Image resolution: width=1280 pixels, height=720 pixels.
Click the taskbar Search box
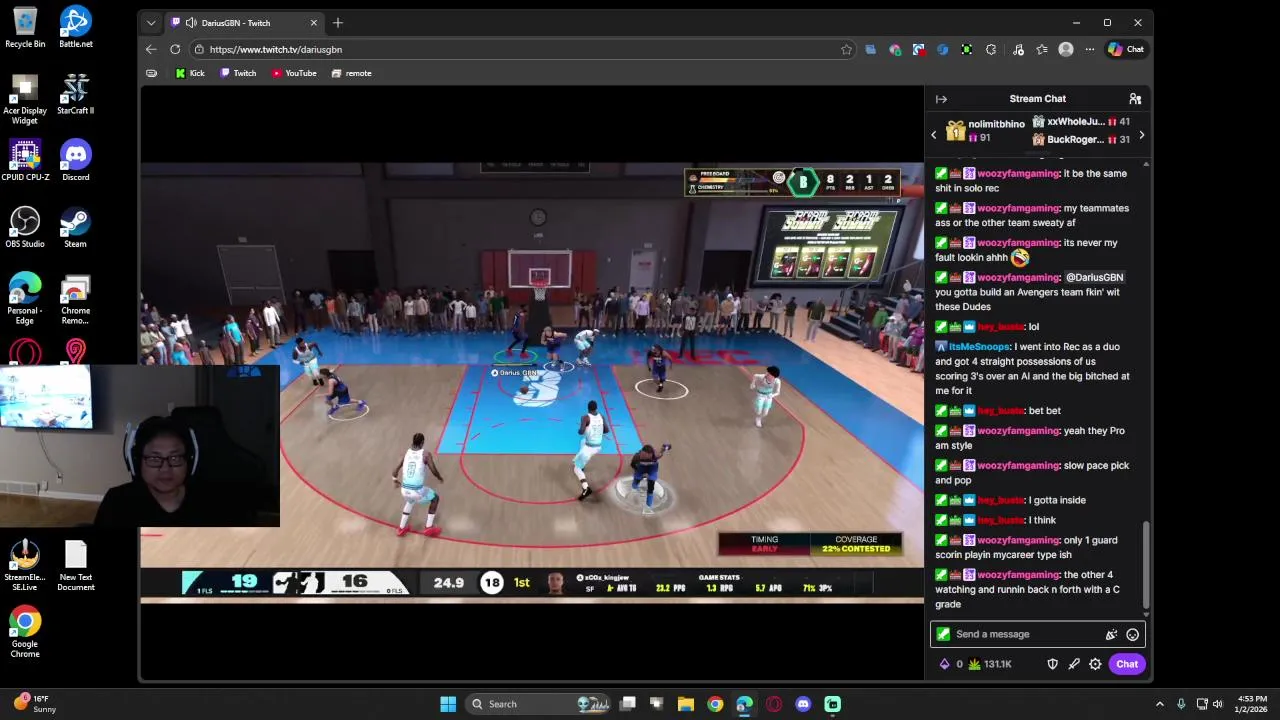[540, 704]
